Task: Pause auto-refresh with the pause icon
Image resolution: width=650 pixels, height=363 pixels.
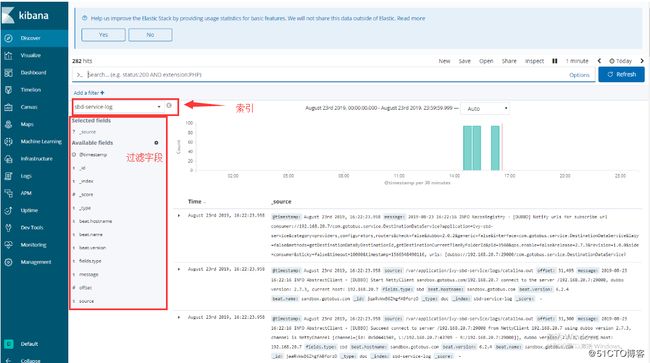Action: point(555,61)
